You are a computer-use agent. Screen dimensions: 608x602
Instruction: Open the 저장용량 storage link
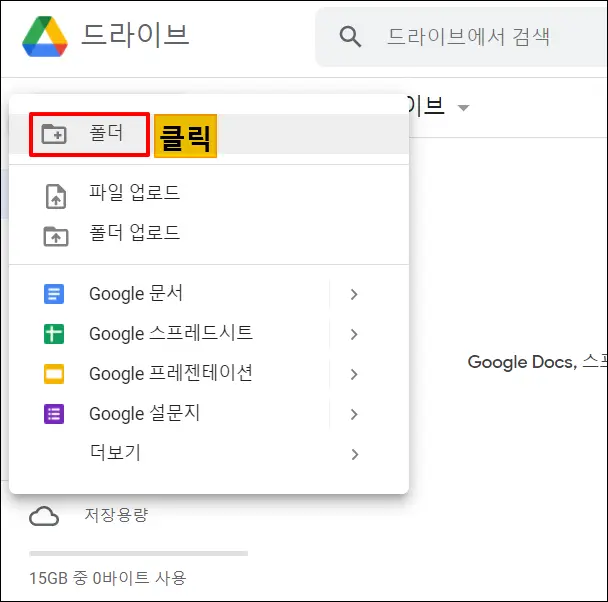(x=115, y=516)
